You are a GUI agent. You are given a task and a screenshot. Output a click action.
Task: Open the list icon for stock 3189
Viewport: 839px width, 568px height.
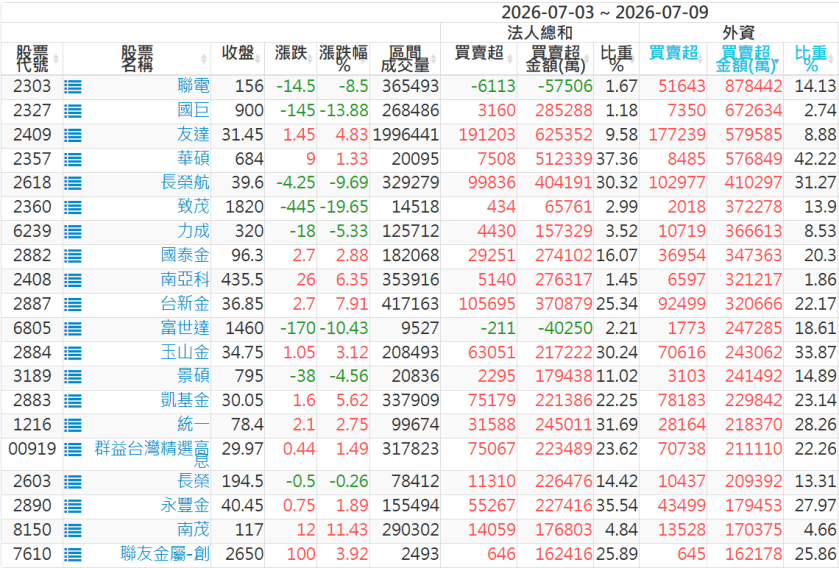coord(73,377)
